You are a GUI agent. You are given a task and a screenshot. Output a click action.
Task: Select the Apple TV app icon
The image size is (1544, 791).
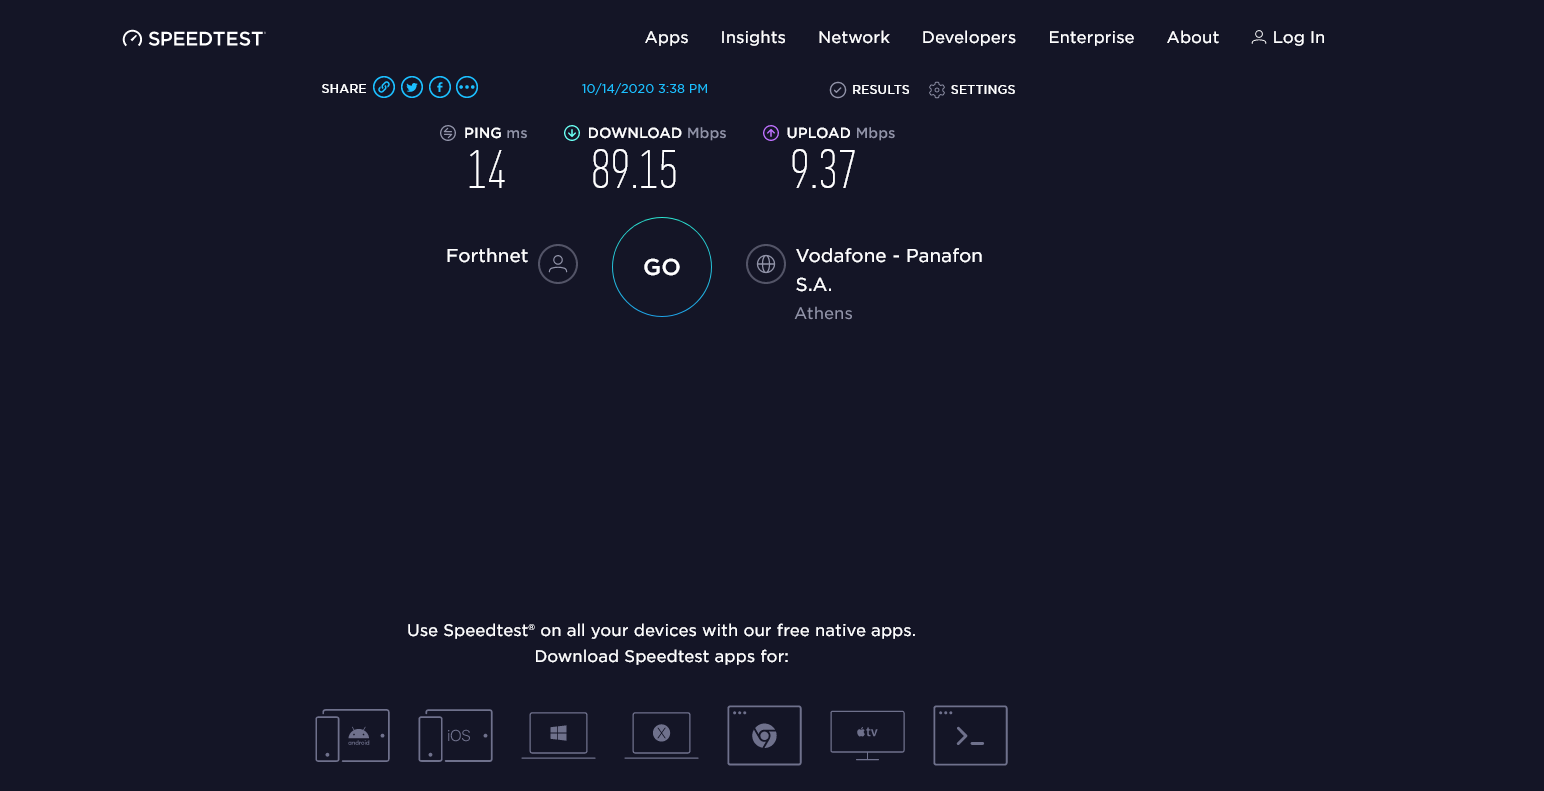pos(867,735)
